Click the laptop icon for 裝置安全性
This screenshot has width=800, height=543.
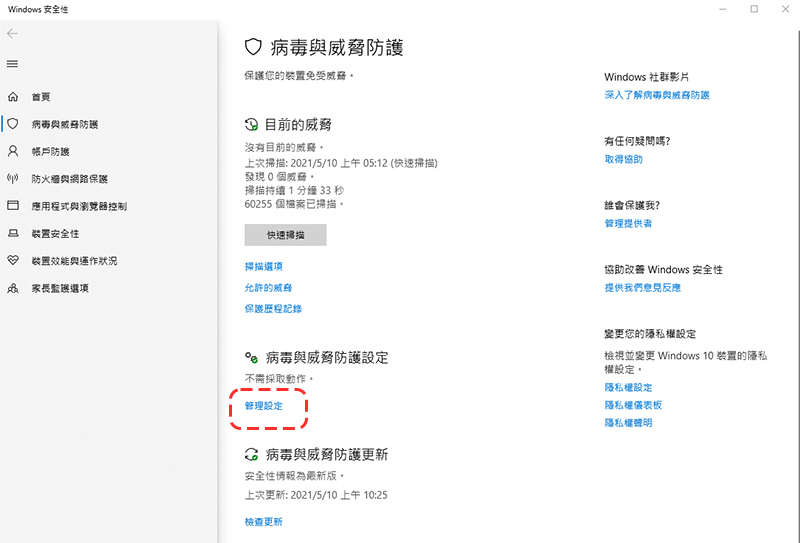click(x=13, y=233)
